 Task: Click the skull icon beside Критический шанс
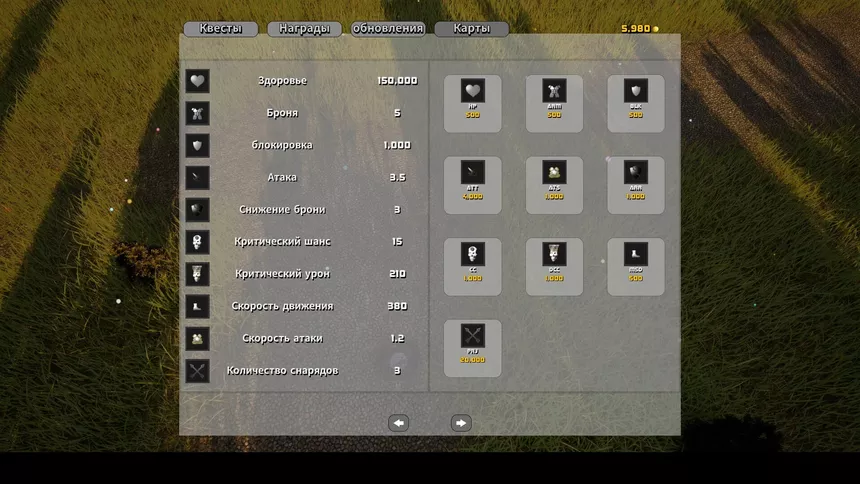pos(197,242)
